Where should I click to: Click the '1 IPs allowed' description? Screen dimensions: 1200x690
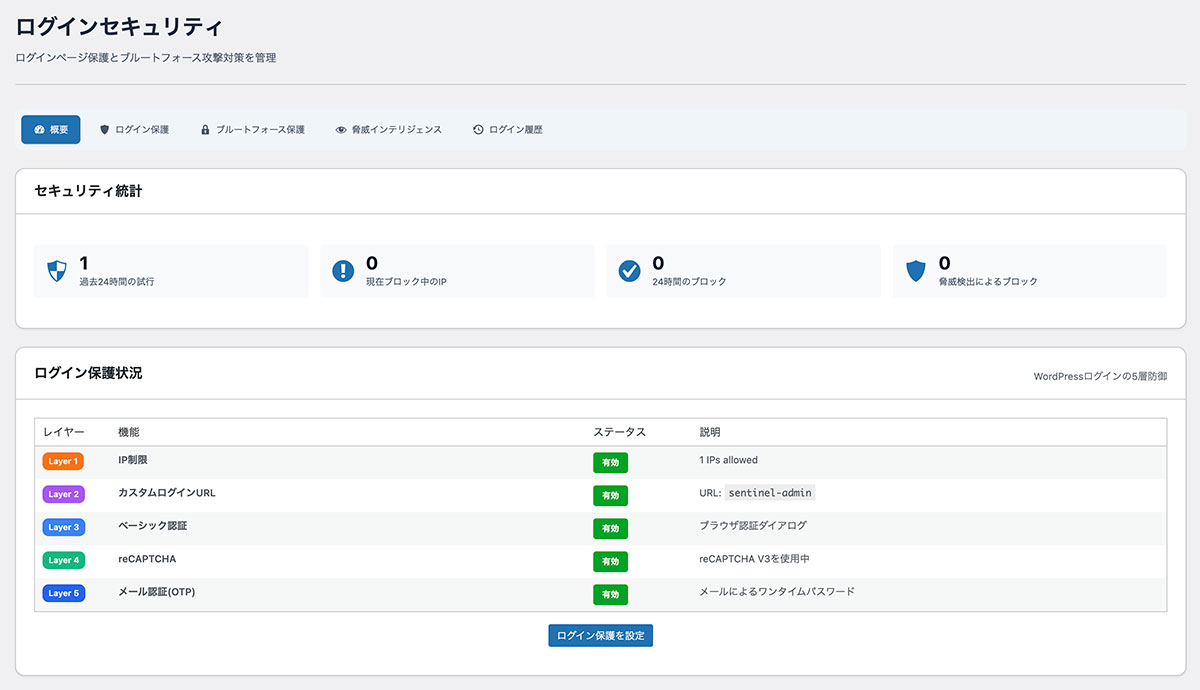click(729, 460)
